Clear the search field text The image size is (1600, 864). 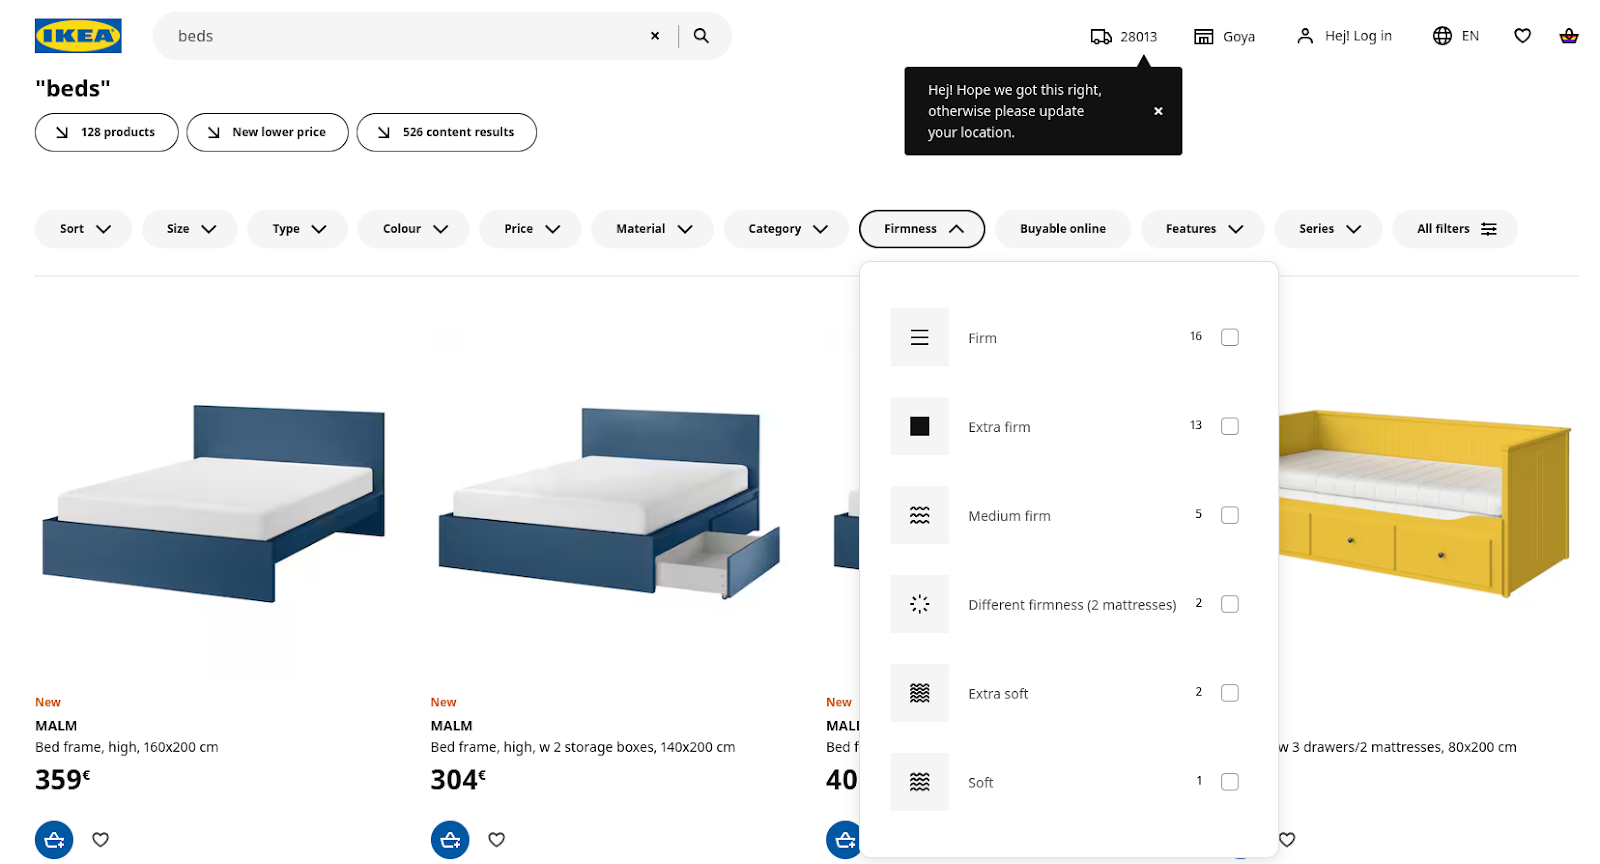(655, 36)
